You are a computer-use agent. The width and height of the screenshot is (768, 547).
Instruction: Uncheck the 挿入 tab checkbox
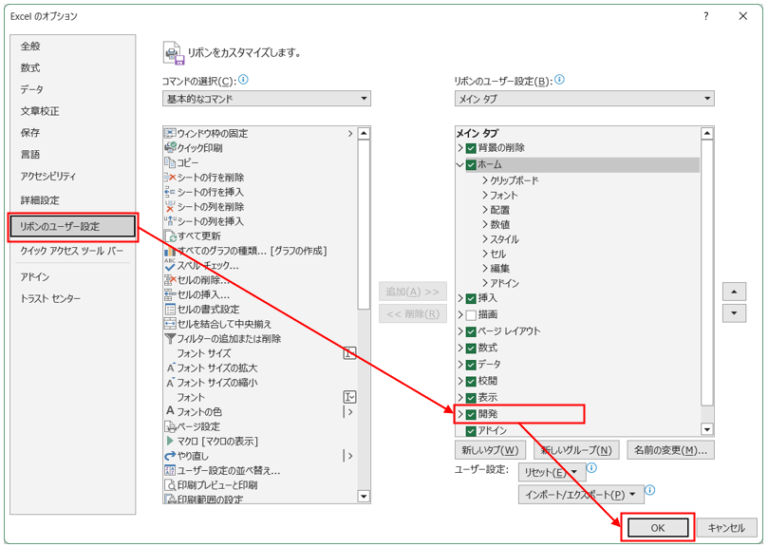pos(471,298)
